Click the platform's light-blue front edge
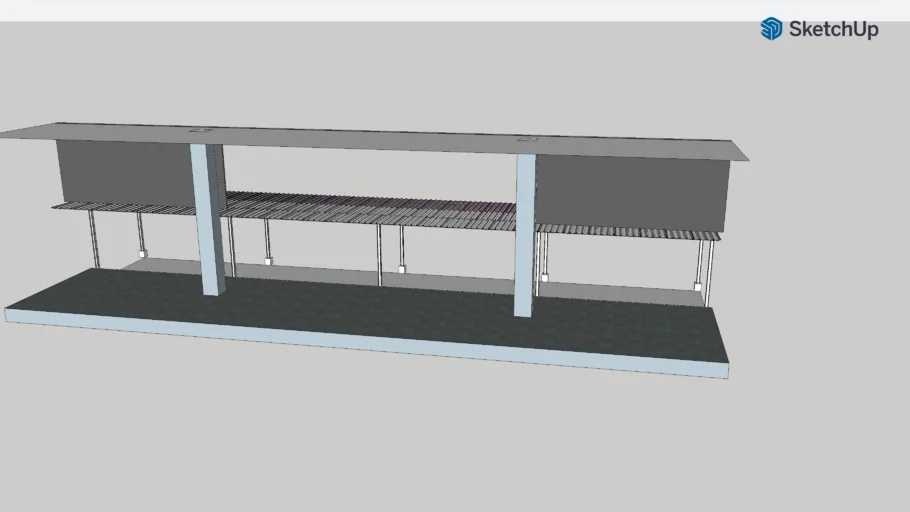Screen dimensions: 910x512 (x=360, y=344)
